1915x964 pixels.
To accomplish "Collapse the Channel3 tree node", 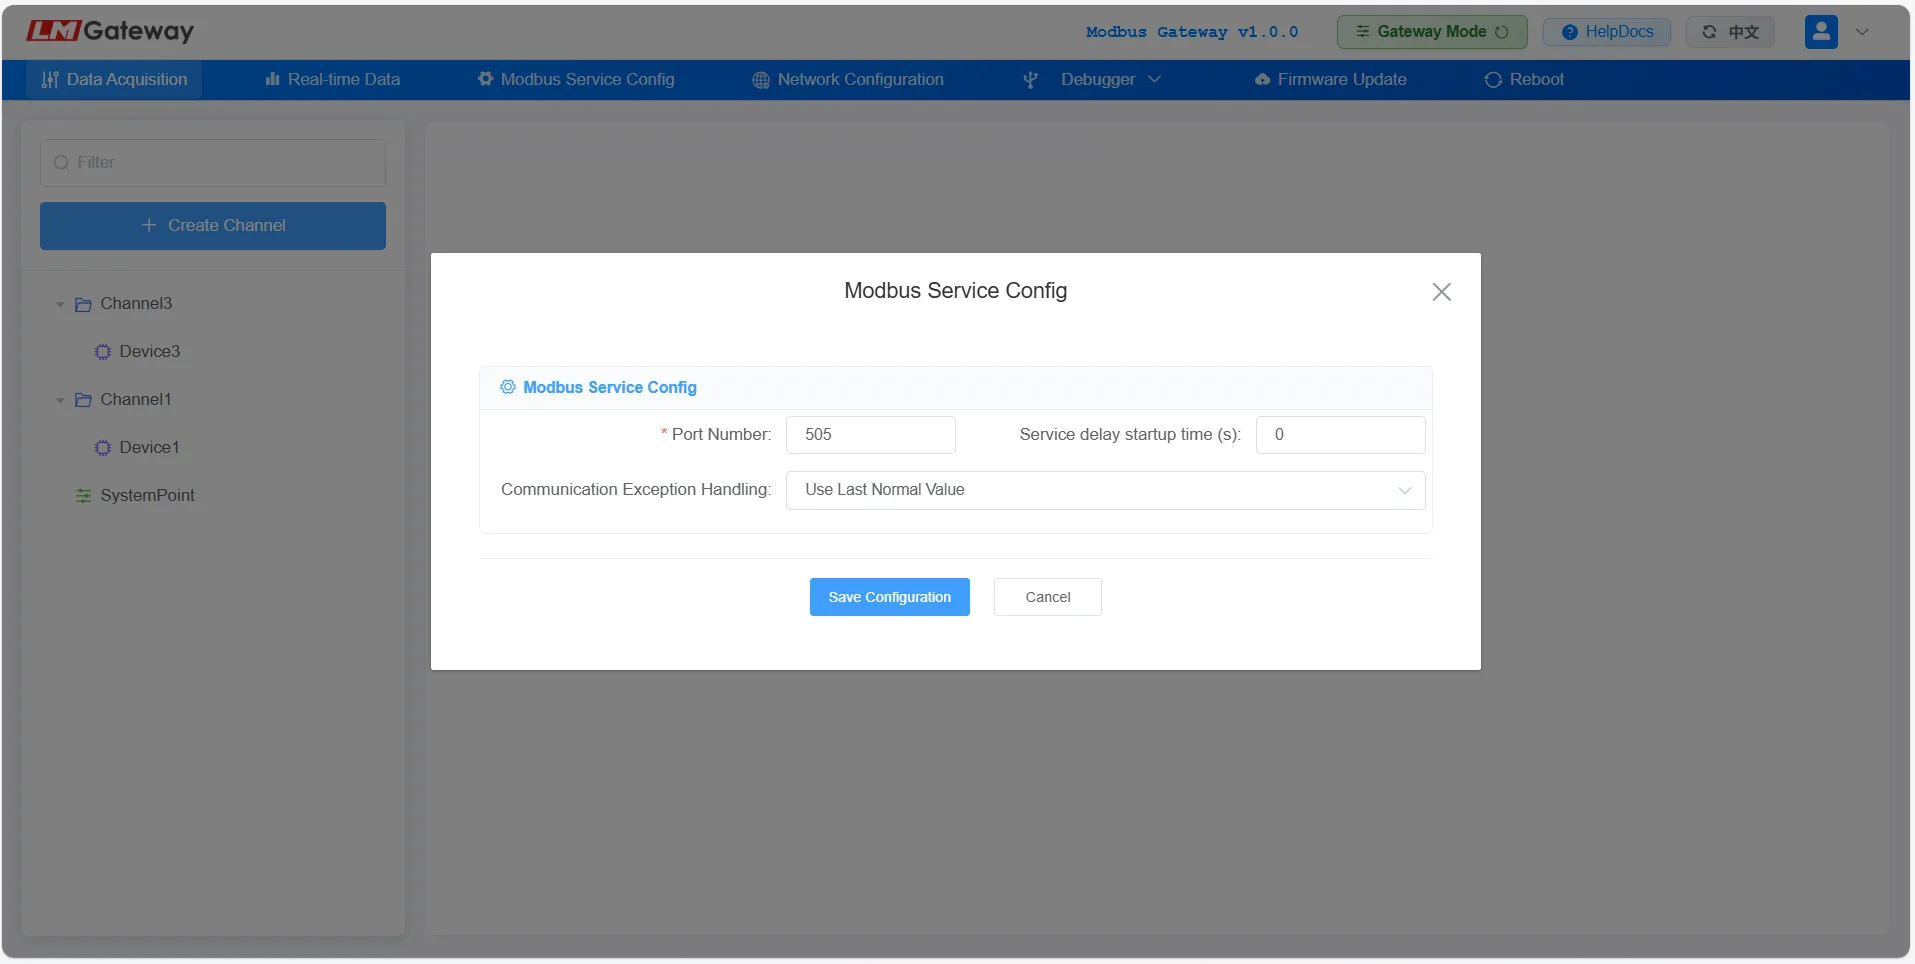I will (x=60, y=304).
